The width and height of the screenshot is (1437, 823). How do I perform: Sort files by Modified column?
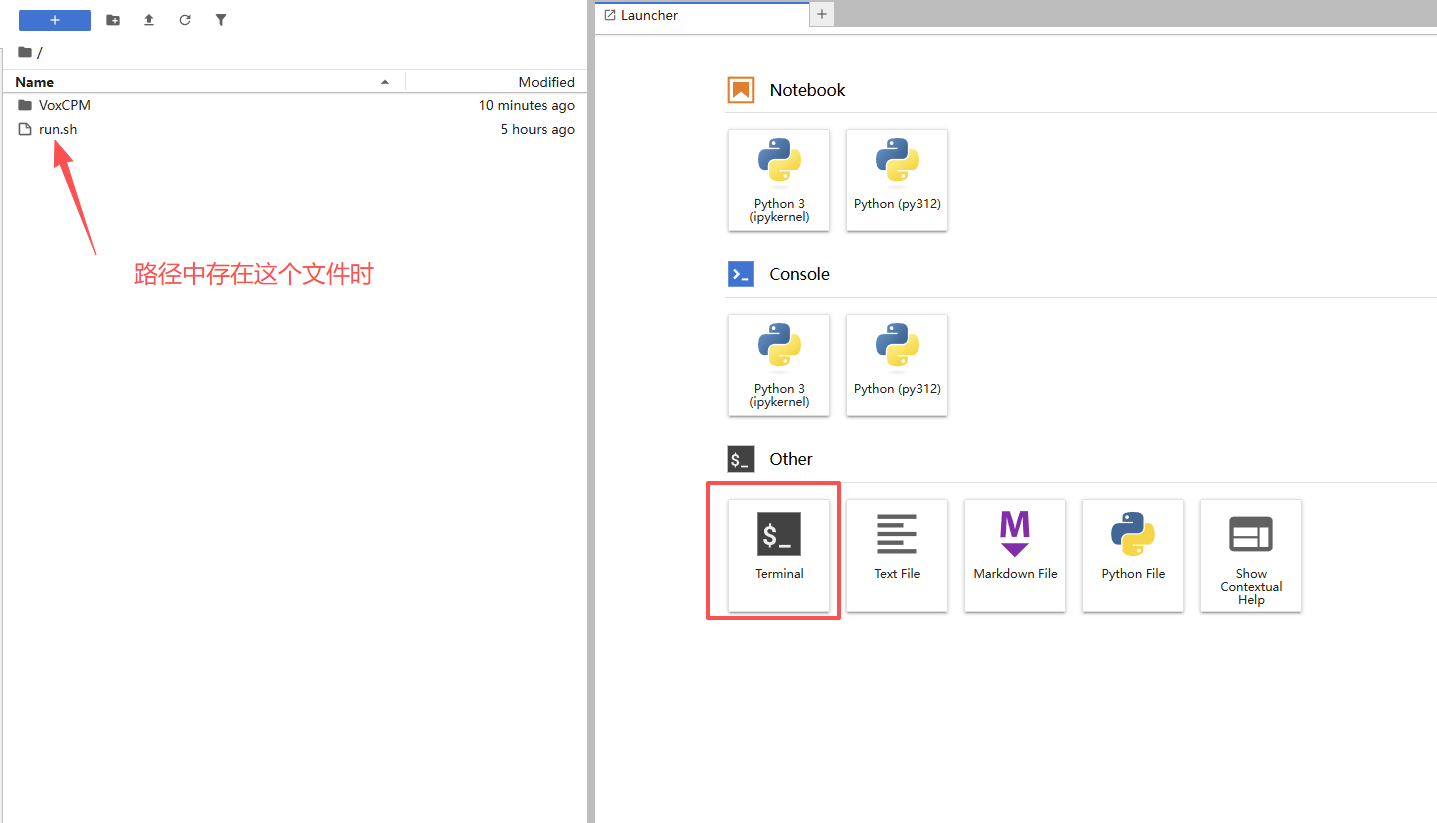click(x=546, y=82)
